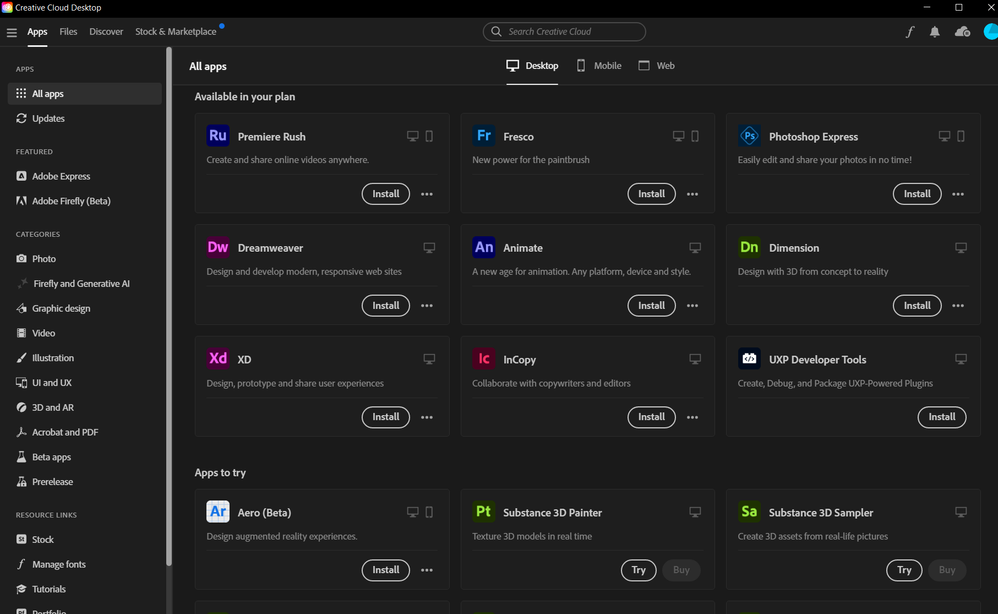Viewport: 998px width, 614px height.
Task: Open more options for Premiere Rush
Action: tap(427, 193)
